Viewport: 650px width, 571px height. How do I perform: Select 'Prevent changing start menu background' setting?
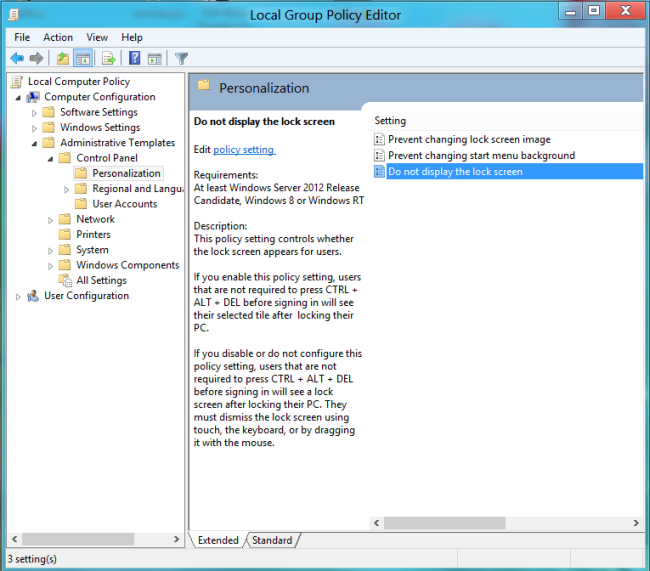481,156
